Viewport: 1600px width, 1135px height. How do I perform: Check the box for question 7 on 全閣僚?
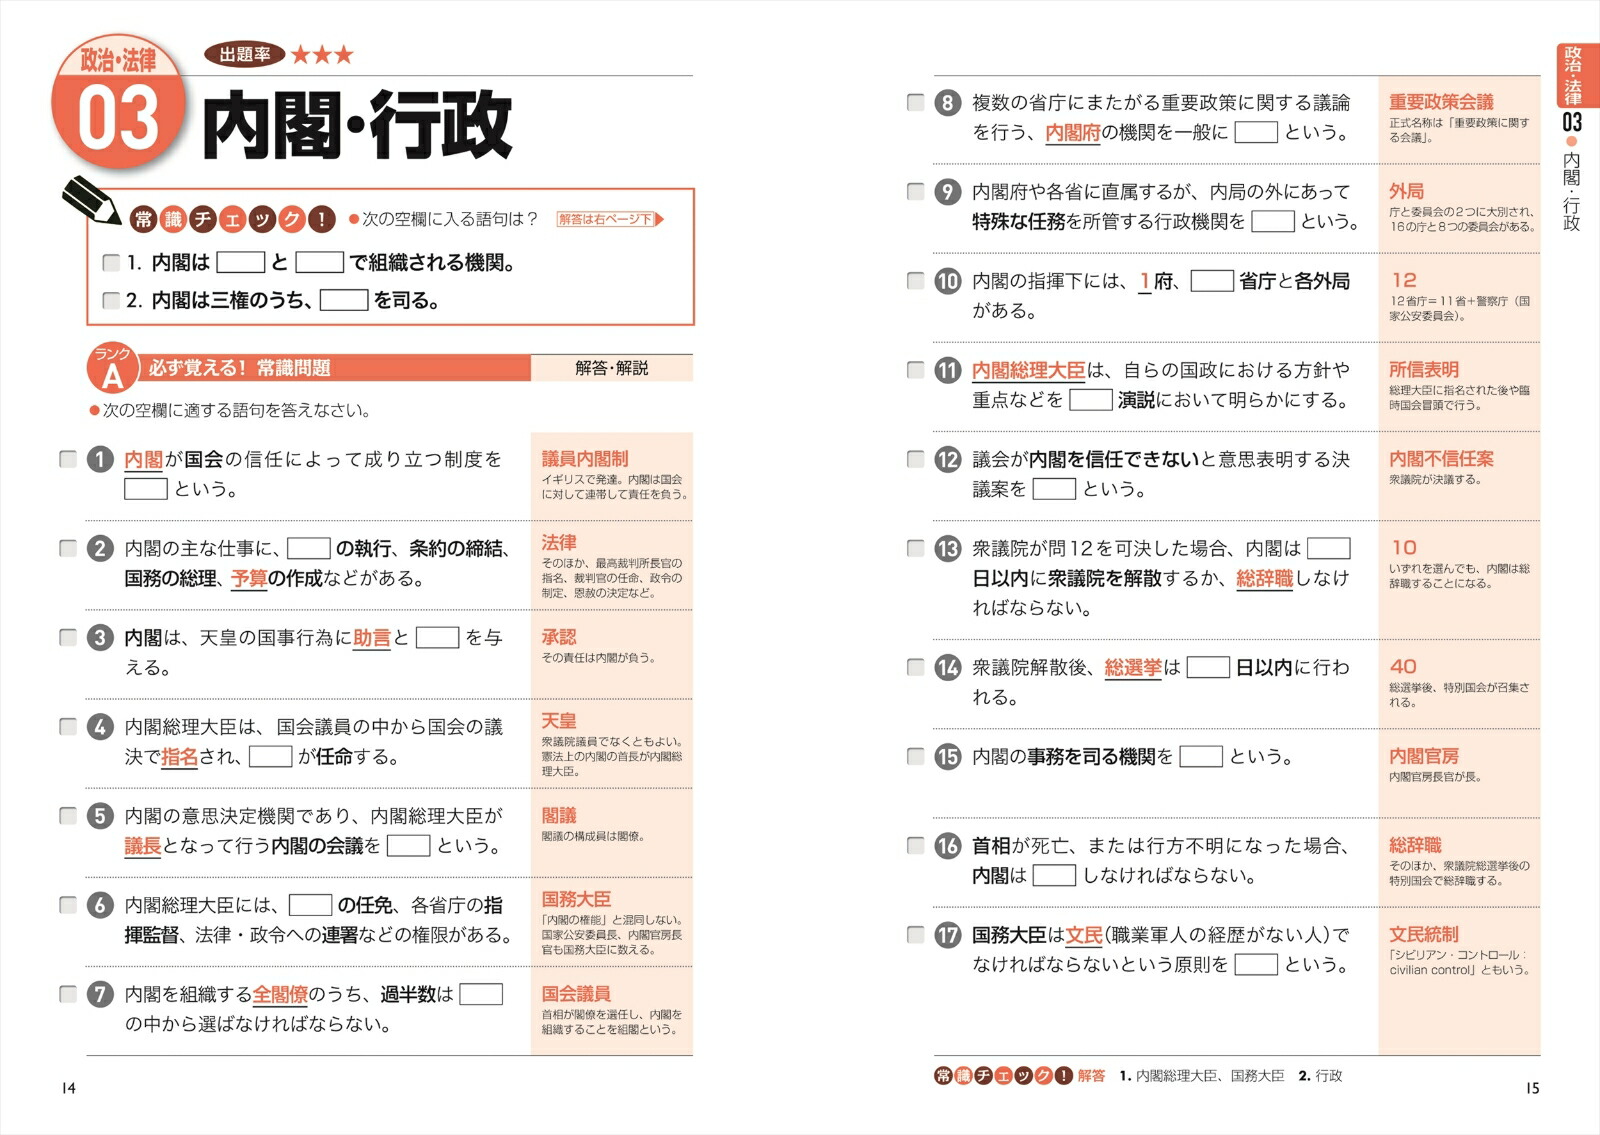68,994
